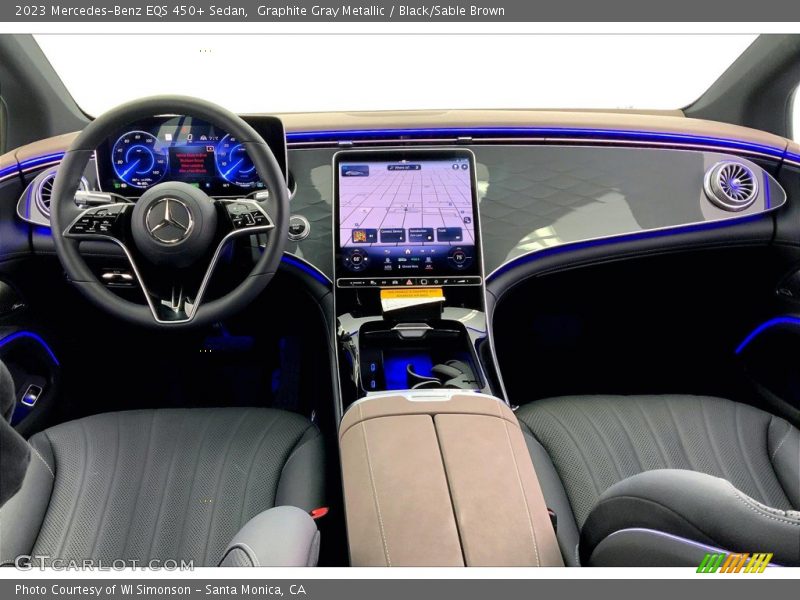Screen dimensions: 800x600
Task: Tap driver temperature dial showing 68
Action: [357, 259]
